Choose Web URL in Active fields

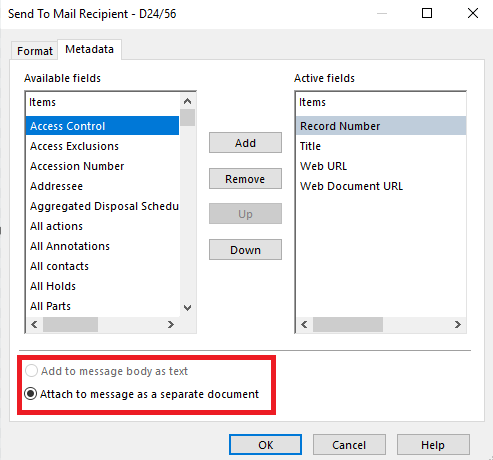[x=381, y=166]
